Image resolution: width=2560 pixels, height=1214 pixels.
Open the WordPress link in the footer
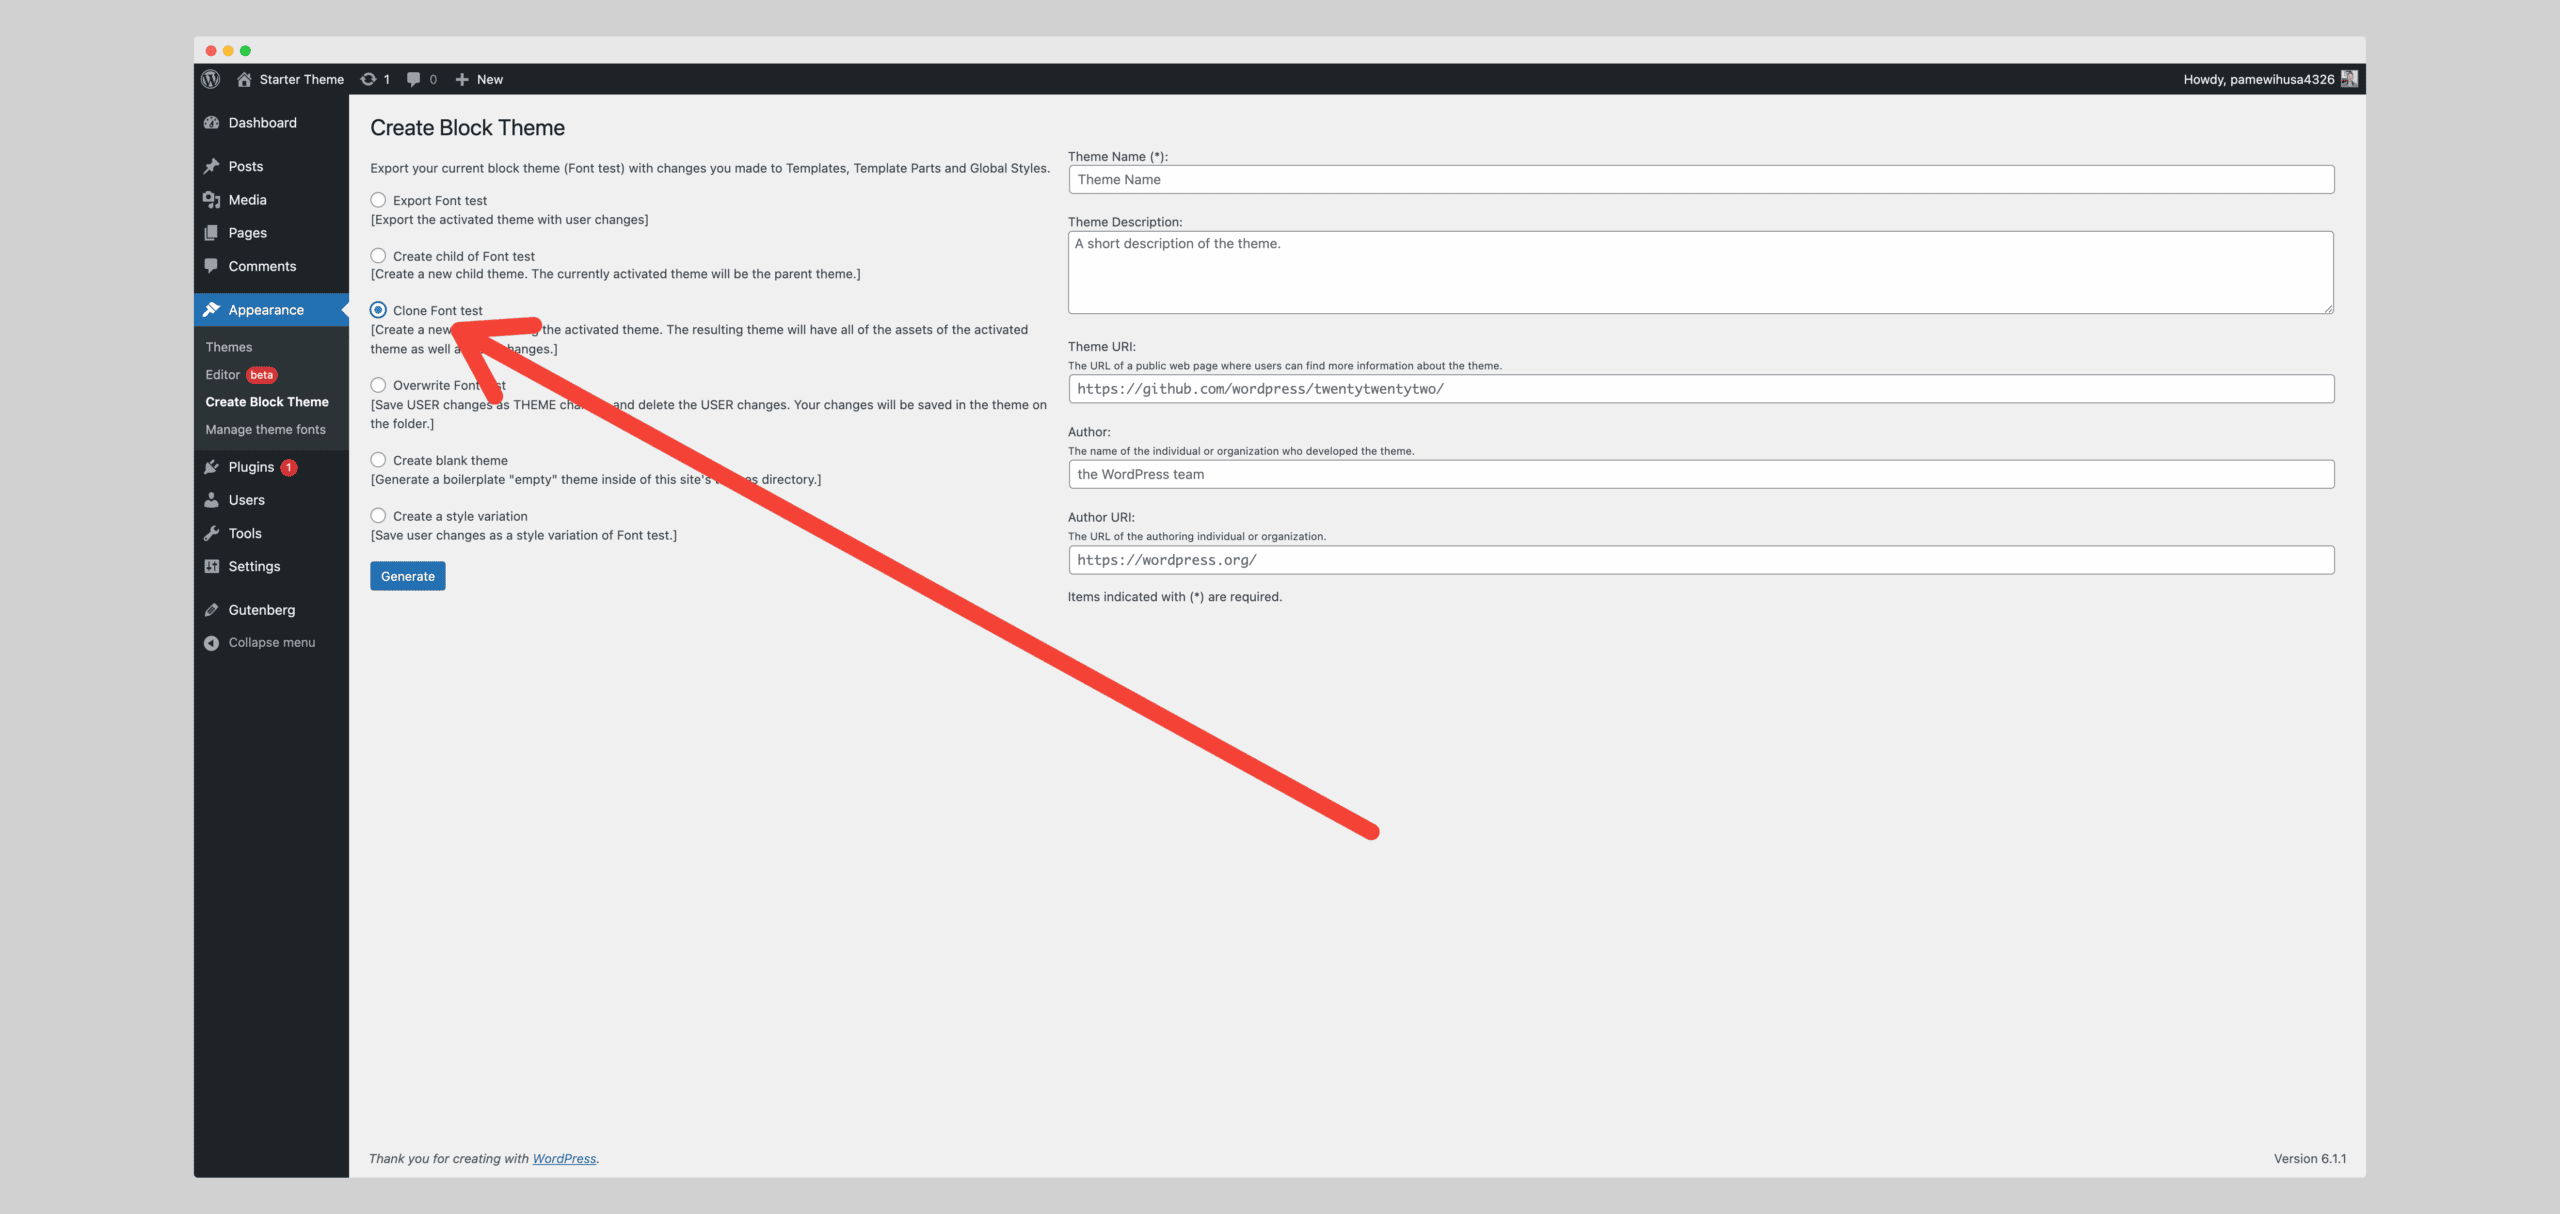[564, 1158]
